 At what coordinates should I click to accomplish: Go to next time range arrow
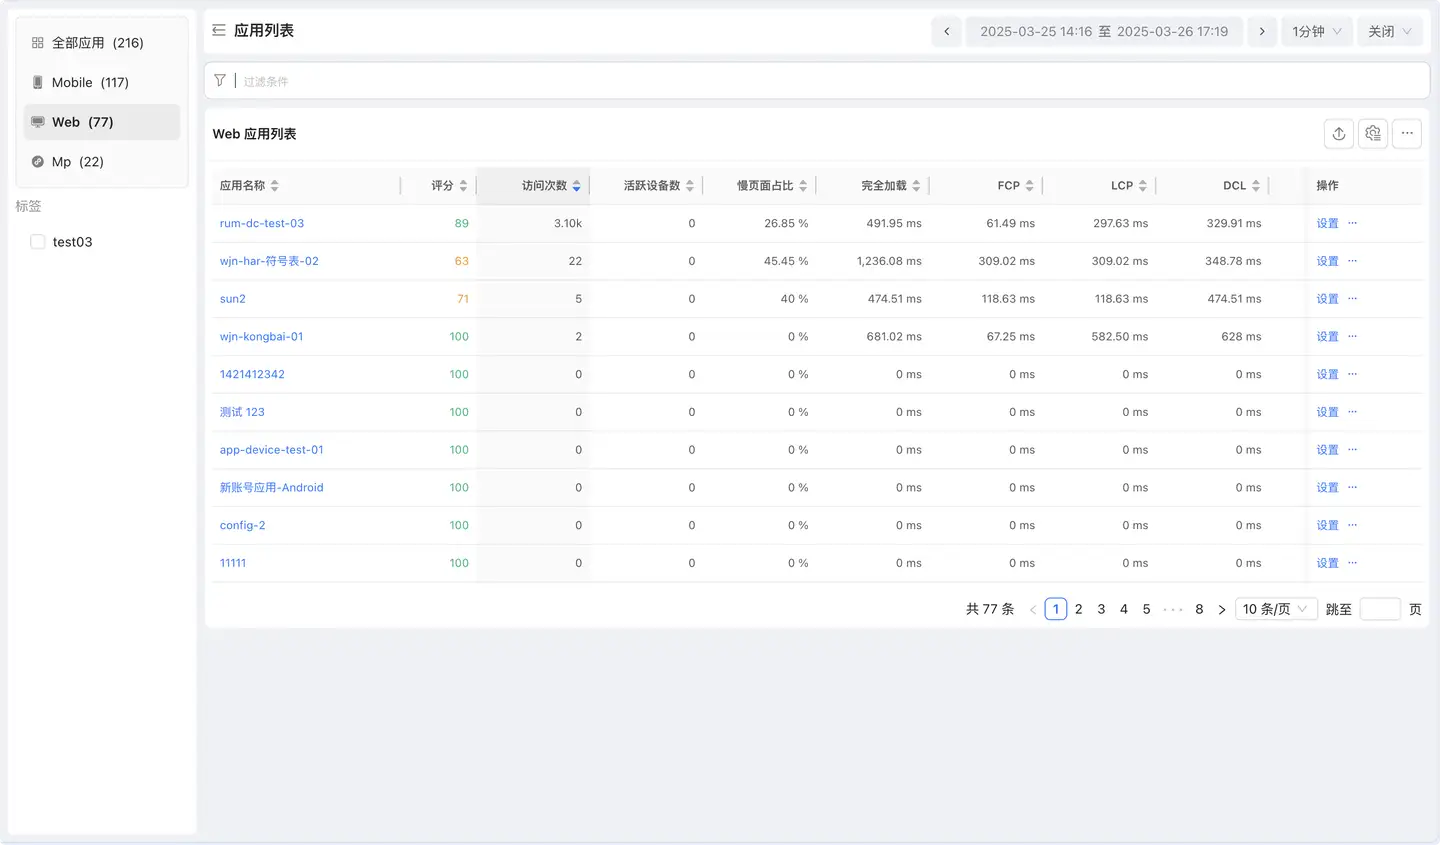tap(1262, 32)
